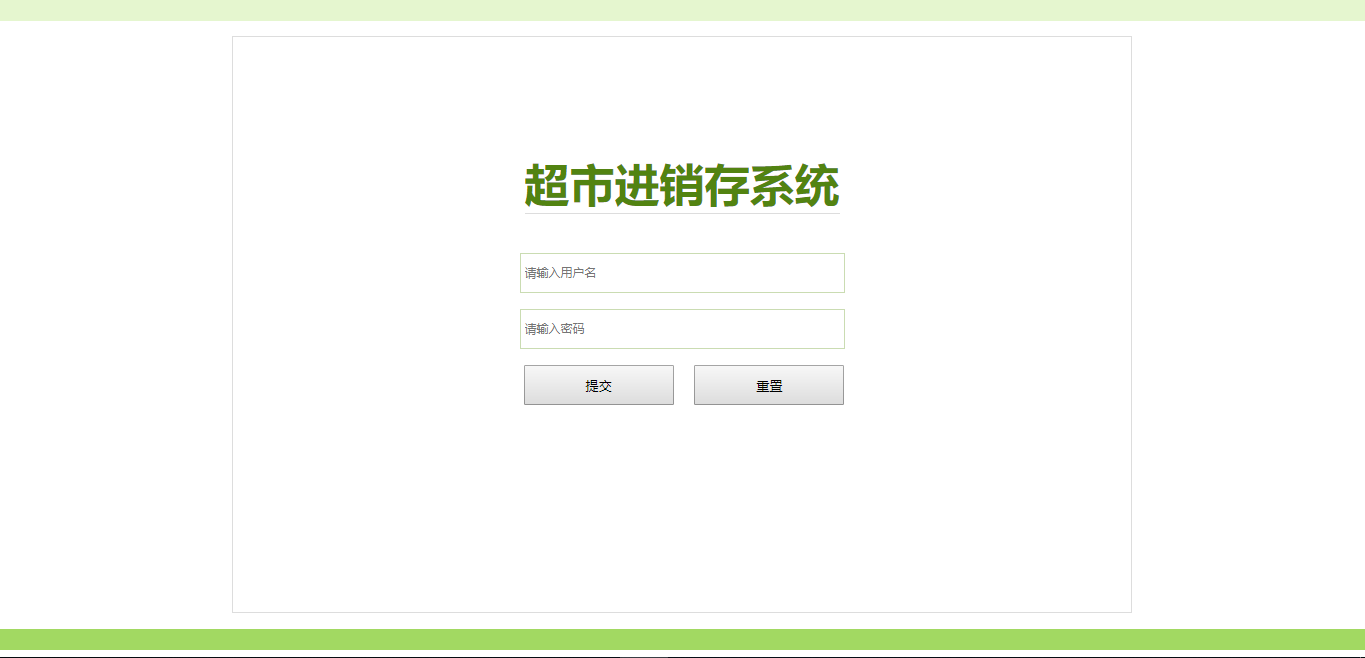Submit the login form using 提交
The width and height of the screenshot is (1365, 658).
(x=599, y=385)
